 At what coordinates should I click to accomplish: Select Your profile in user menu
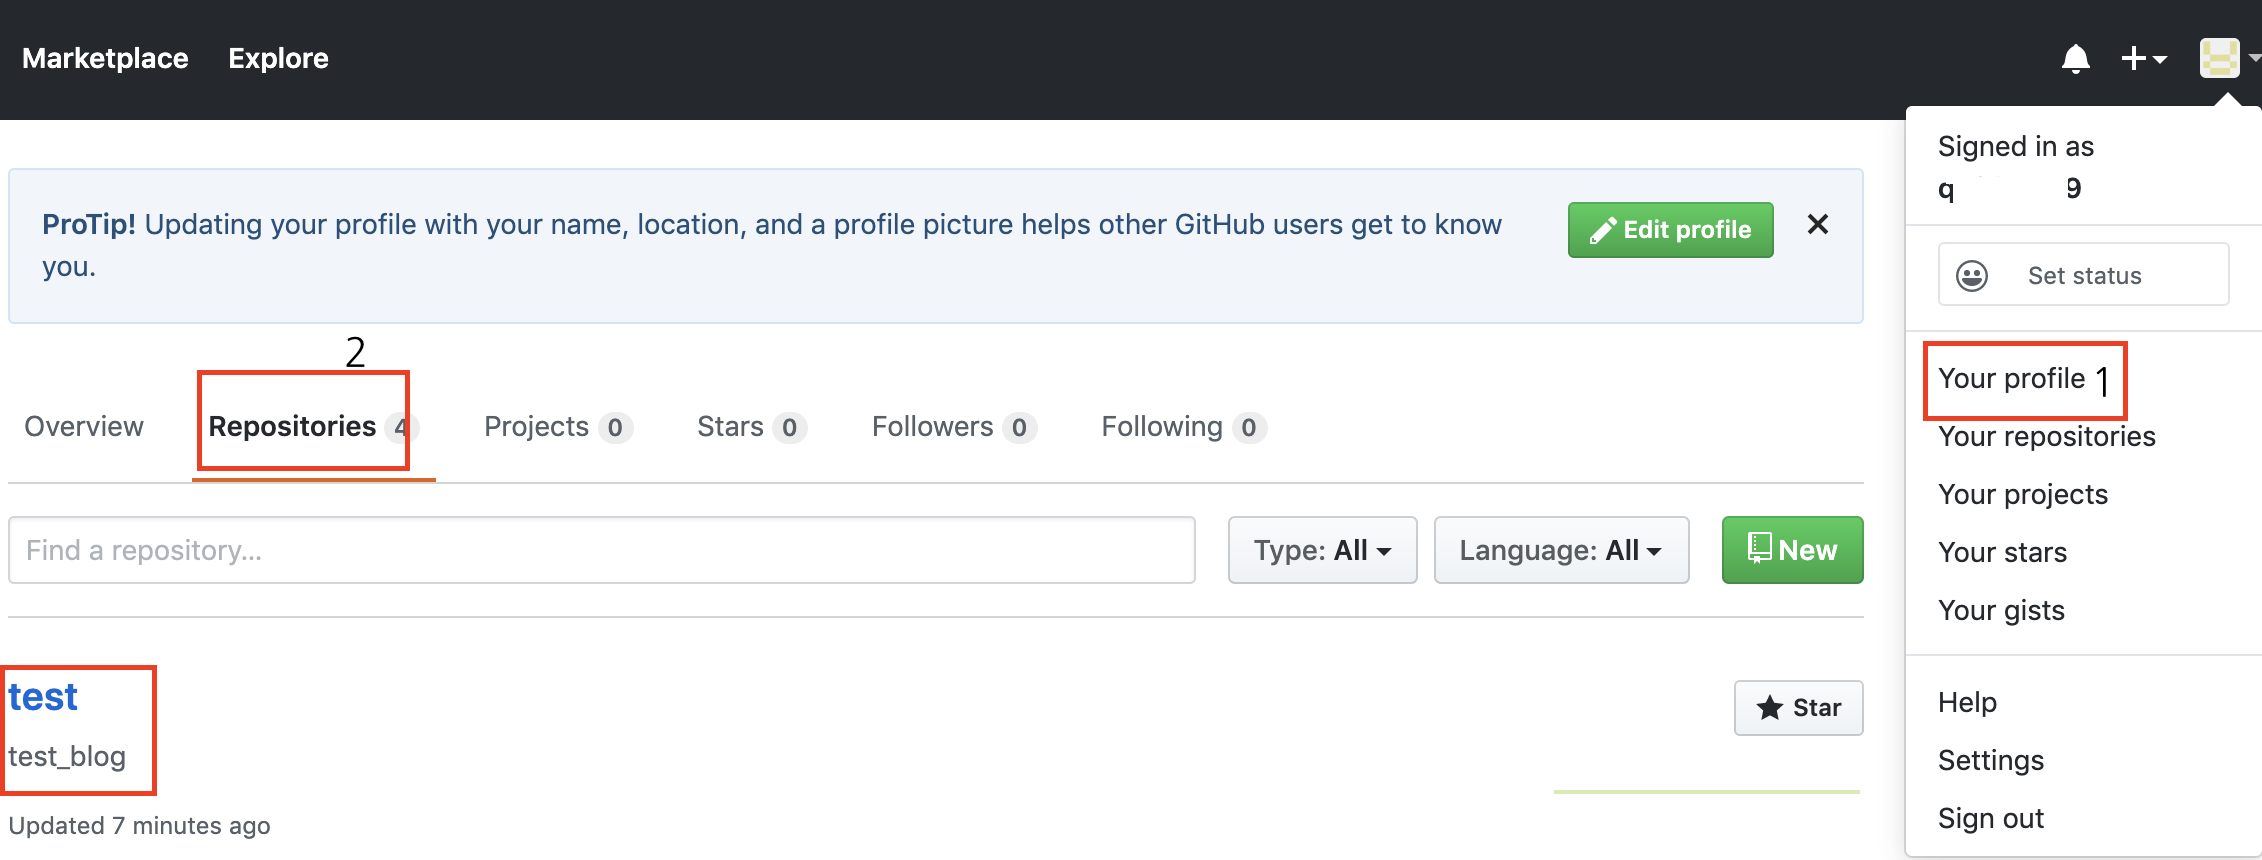2011,378
